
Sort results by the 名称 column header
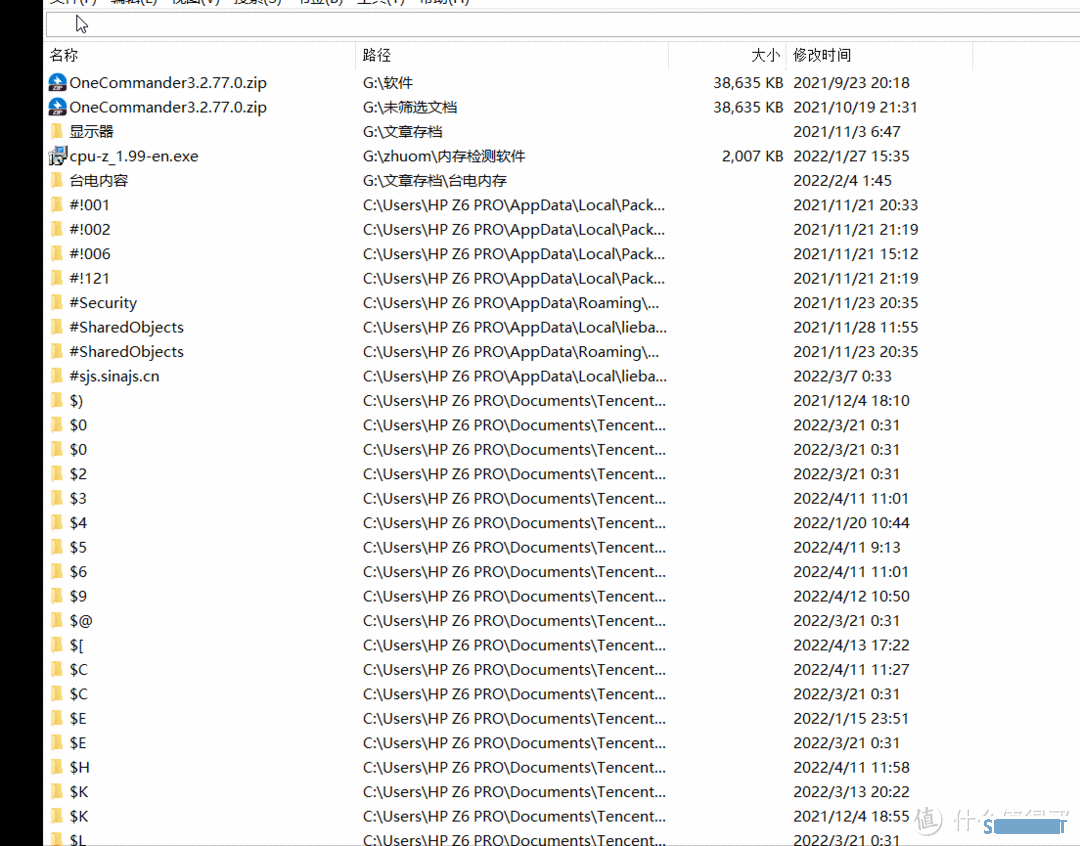pyautogui.click(x=64, y=56)
